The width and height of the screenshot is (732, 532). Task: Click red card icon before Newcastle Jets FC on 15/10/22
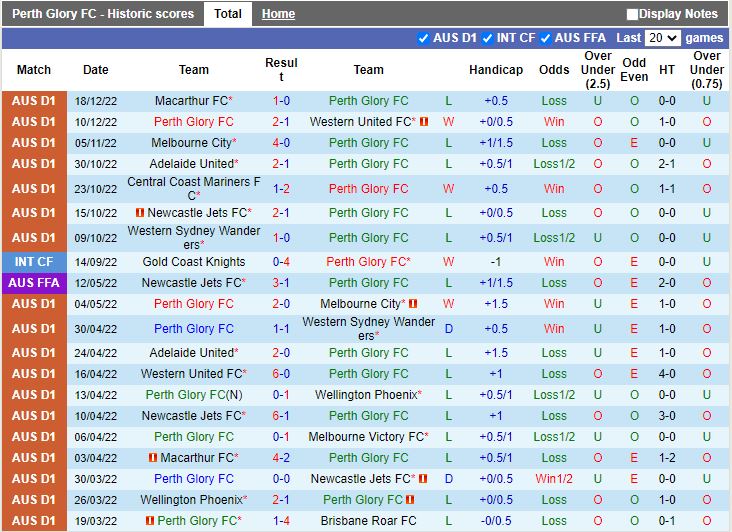coord(140,213)
